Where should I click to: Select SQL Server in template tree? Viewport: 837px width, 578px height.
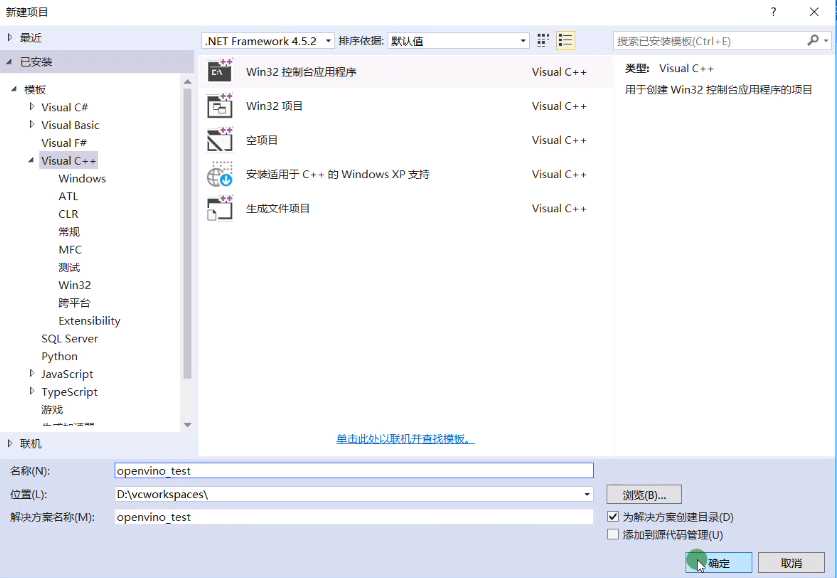69,338
